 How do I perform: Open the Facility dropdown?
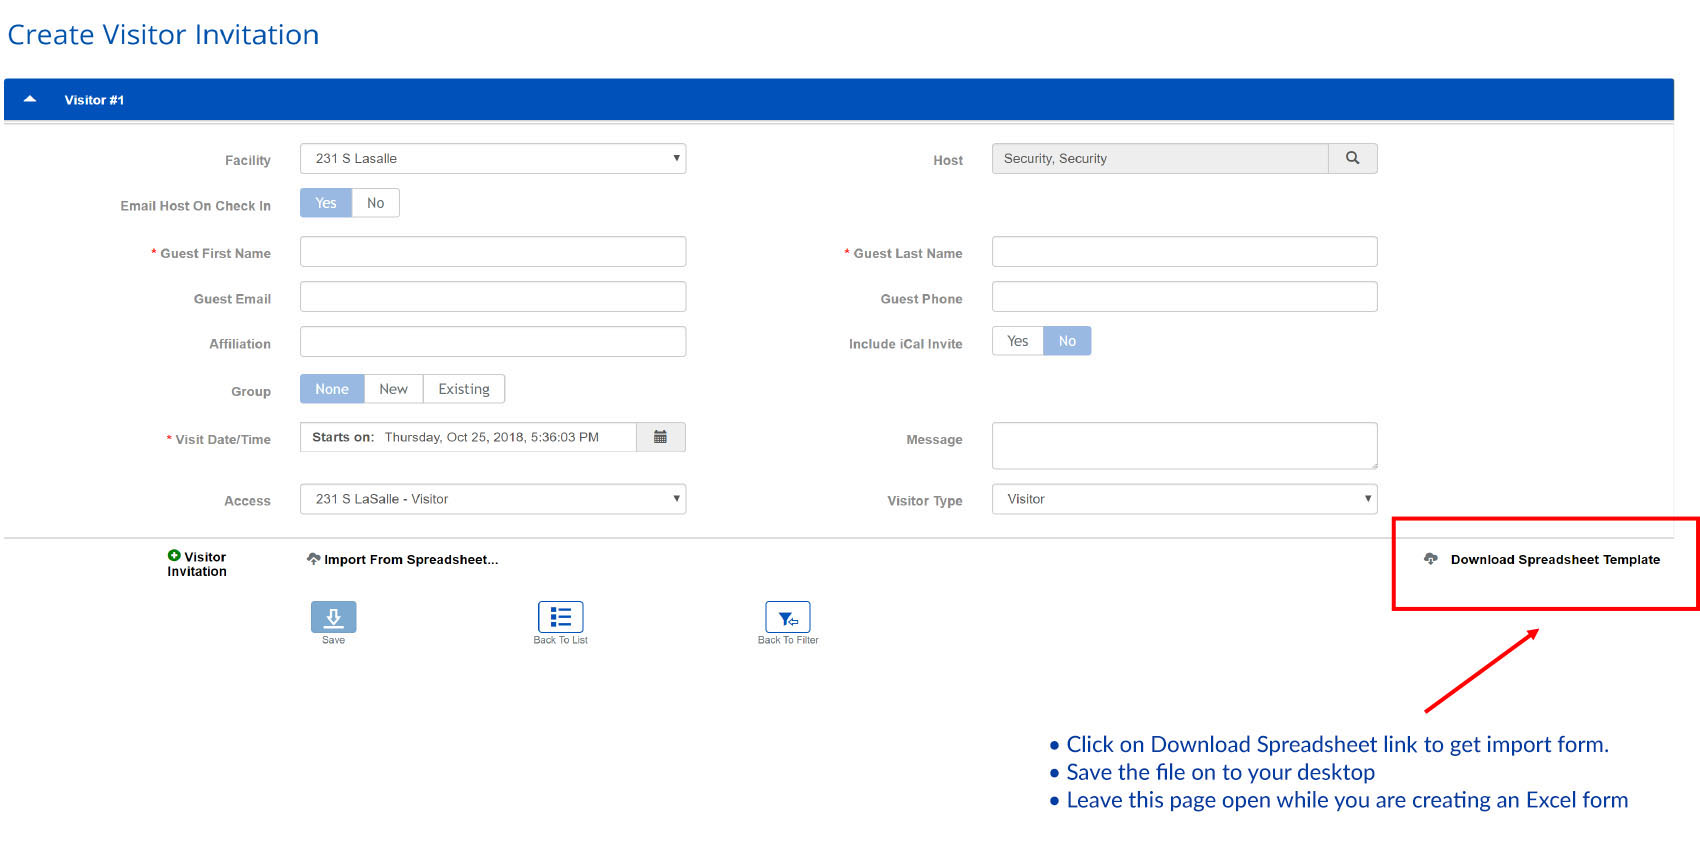[492, 159]
